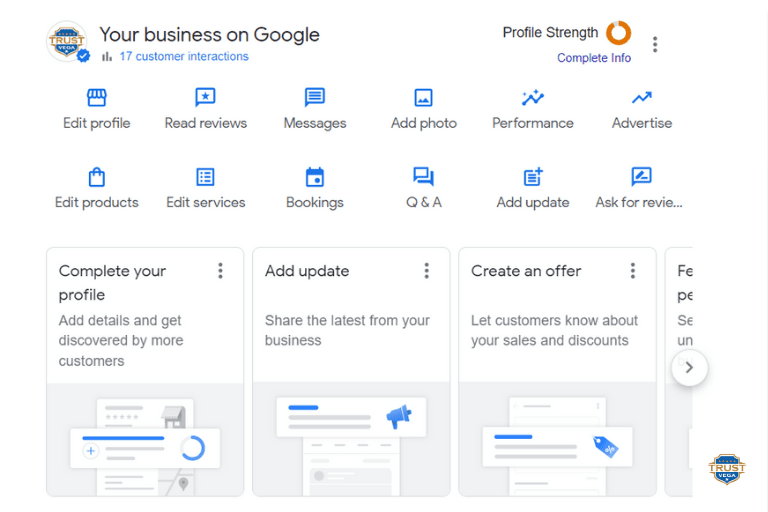Open the options menu on Add update card
The image size is (768, 512).
click(427, 271)
